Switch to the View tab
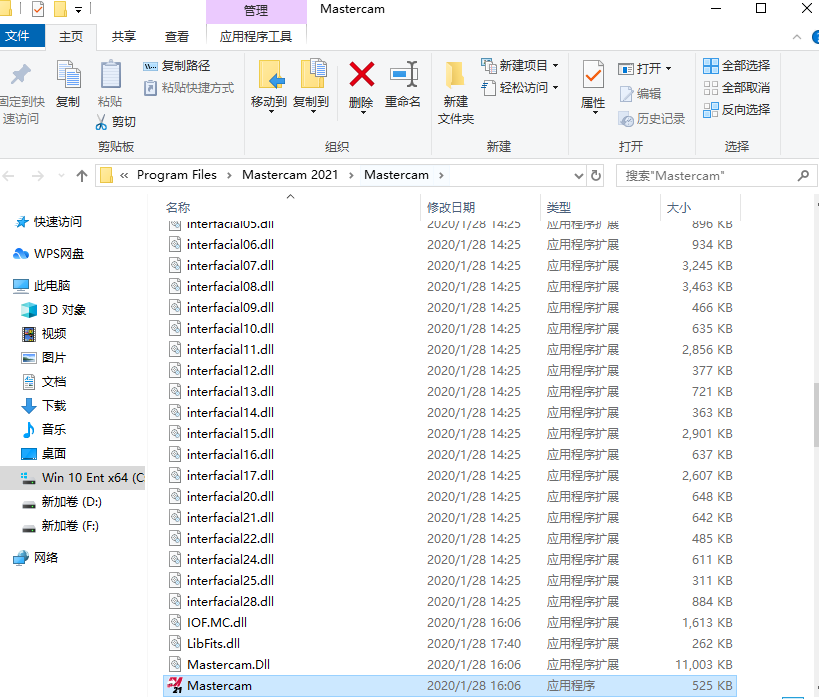Image resolution: width=819 pixels, height=699 pixels. 177,37
